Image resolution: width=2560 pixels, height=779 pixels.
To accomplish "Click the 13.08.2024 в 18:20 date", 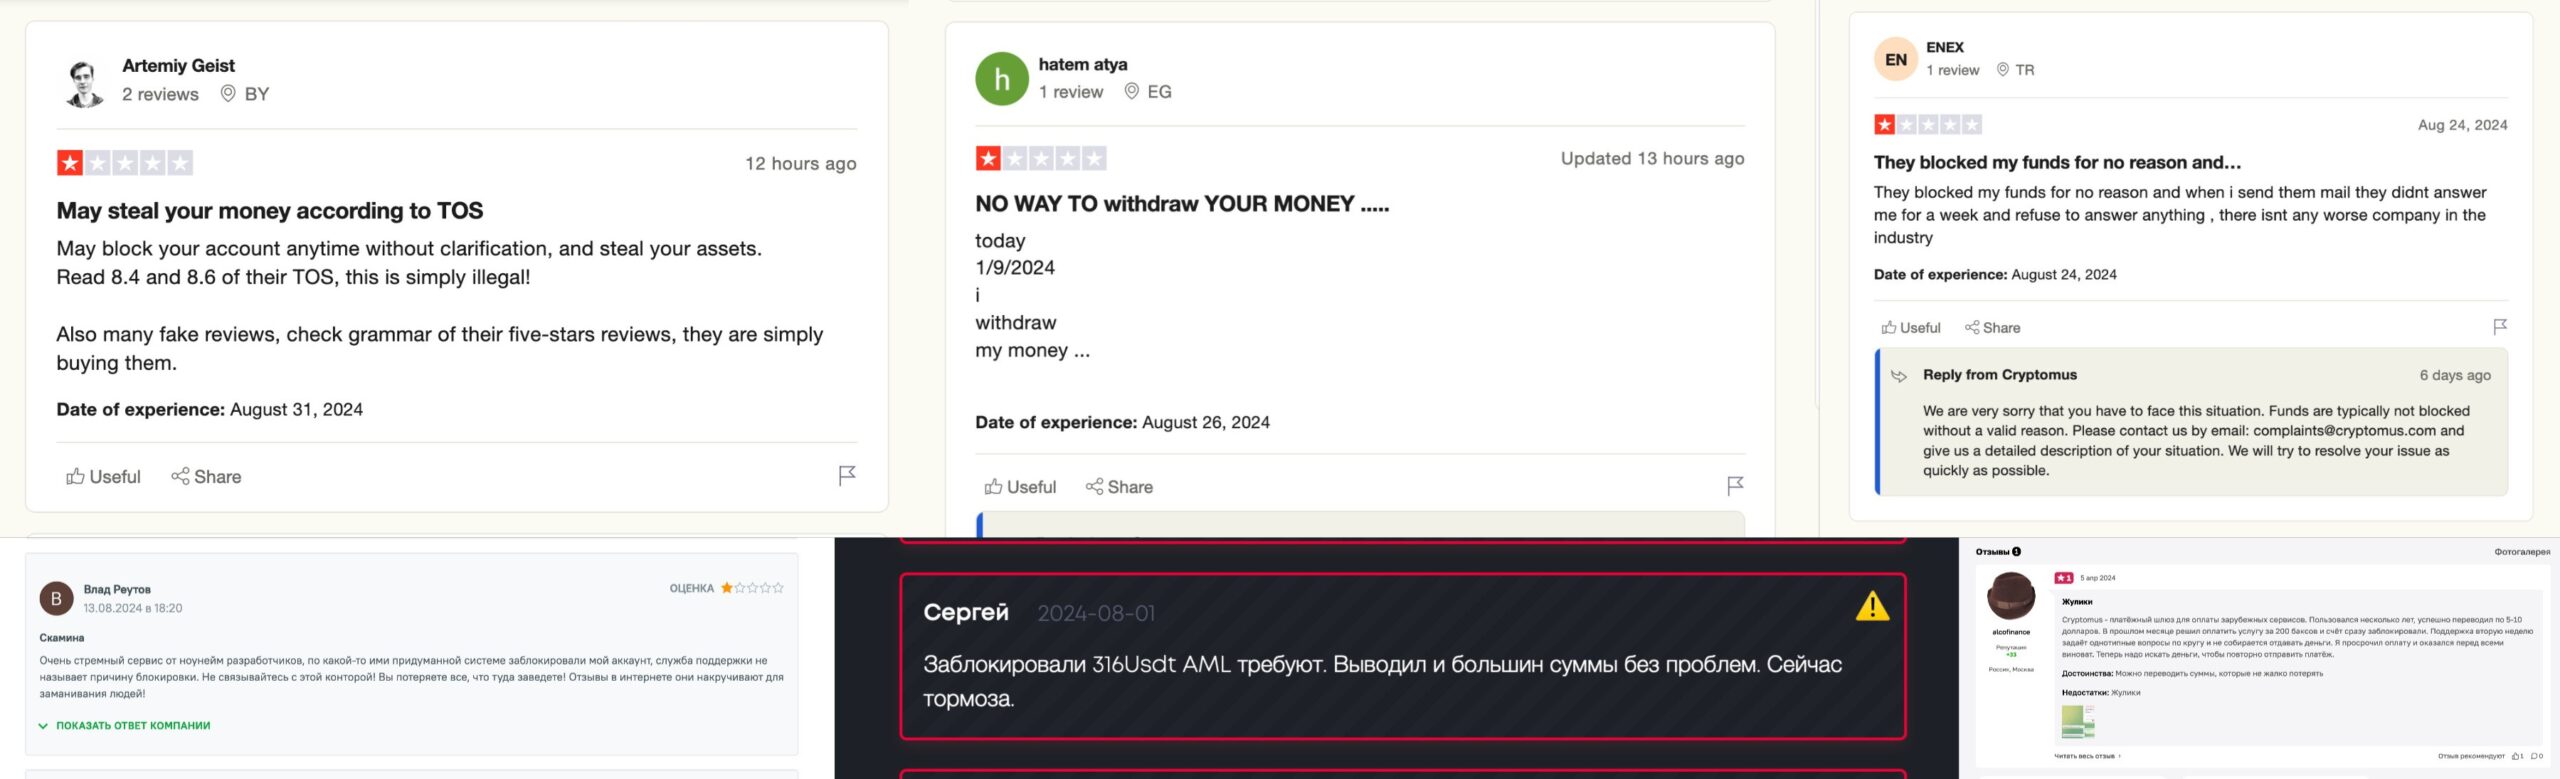I will click(x=133, y=608).
